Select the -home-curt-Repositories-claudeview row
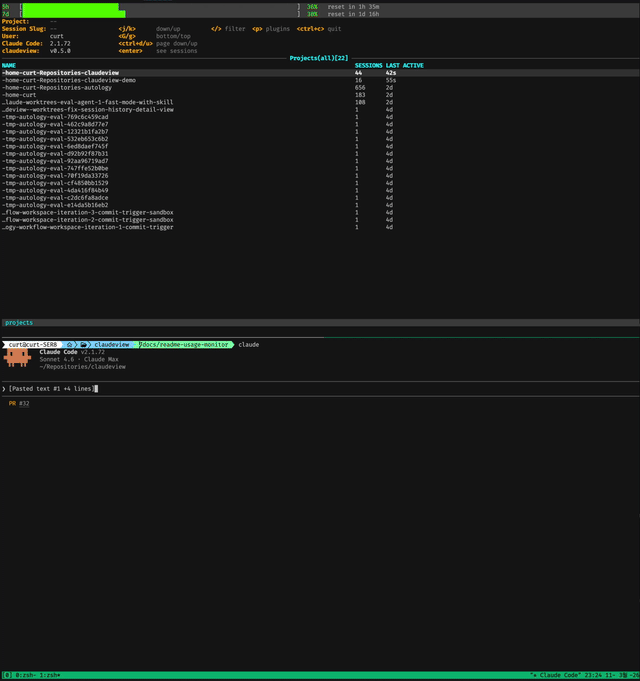 click(x=320, y=73)
